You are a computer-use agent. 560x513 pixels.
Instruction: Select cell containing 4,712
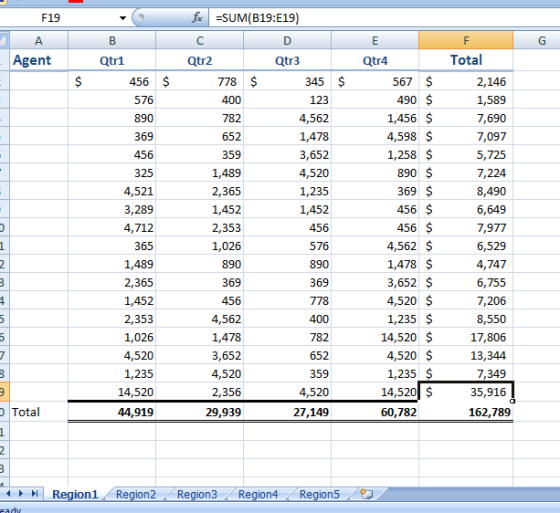[112, 227]
